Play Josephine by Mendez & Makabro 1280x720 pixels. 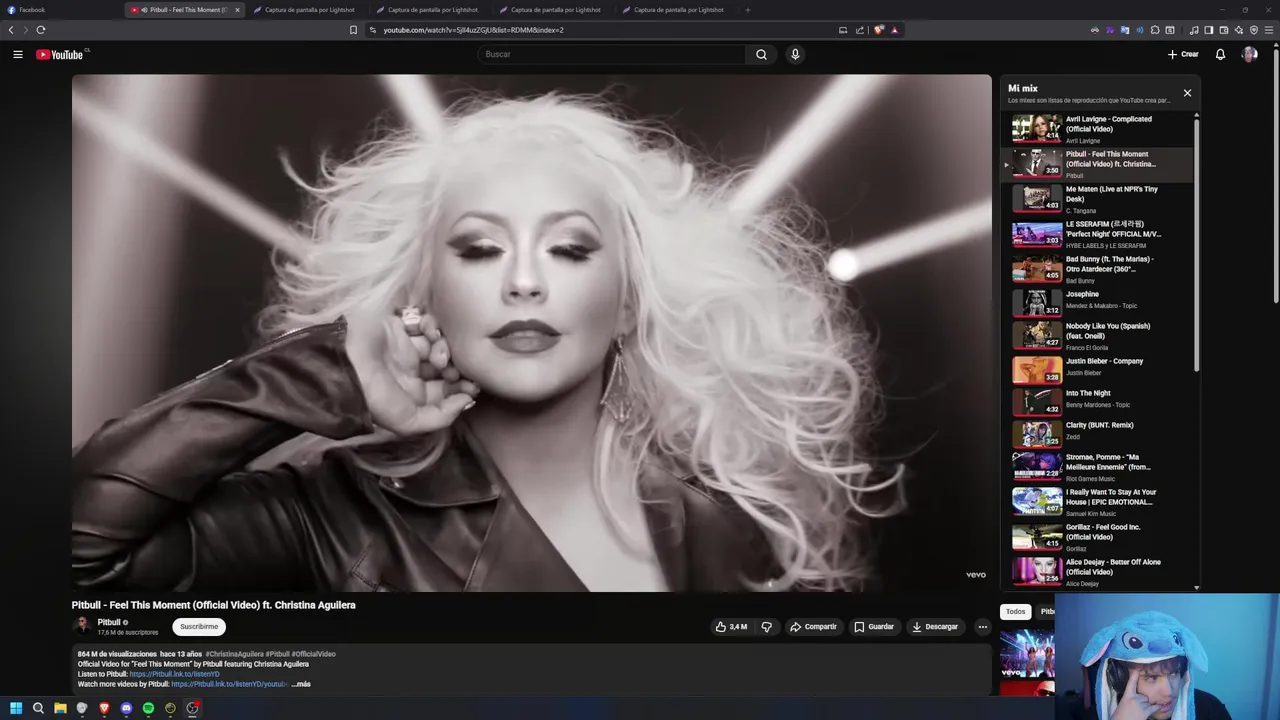pyautogui.click(x=1098, y=302)
